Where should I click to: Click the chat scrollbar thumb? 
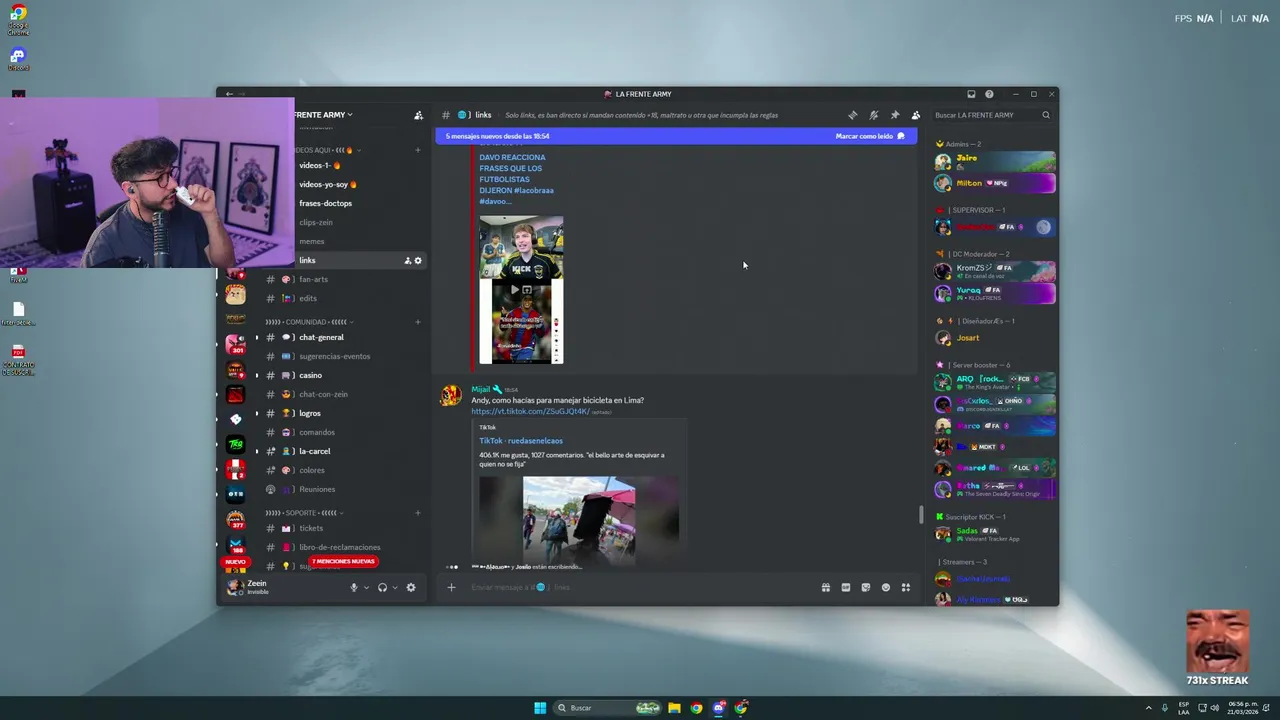pos(921,515)
